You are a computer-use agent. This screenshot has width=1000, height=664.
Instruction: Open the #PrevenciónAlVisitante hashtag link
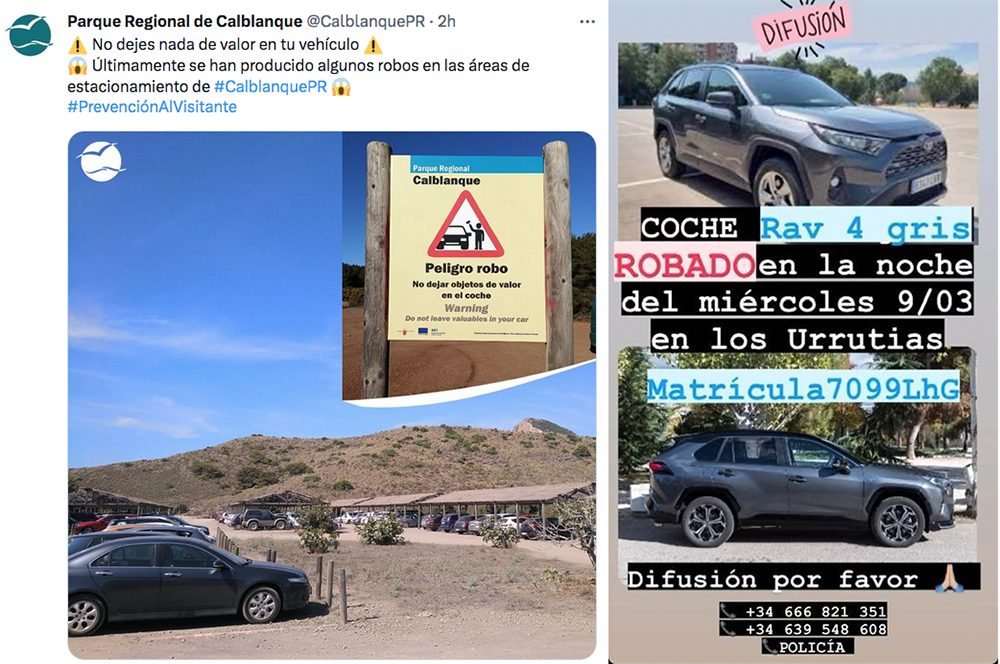152,107
